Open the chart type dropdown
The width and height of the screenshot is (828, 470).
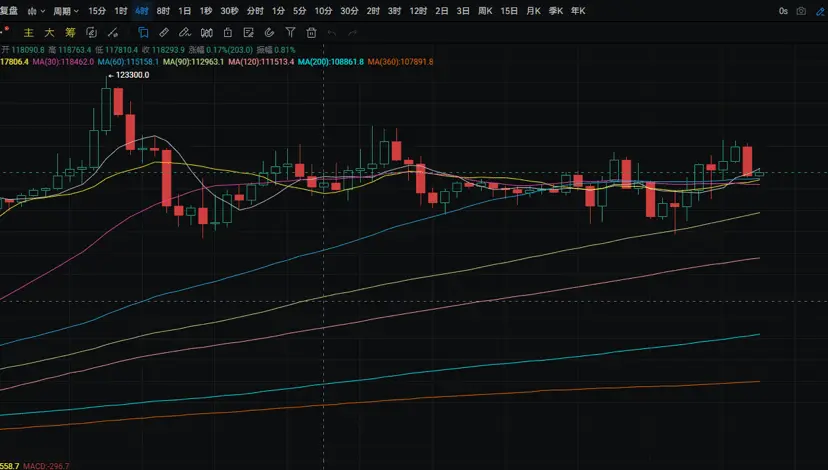point(36,11)
